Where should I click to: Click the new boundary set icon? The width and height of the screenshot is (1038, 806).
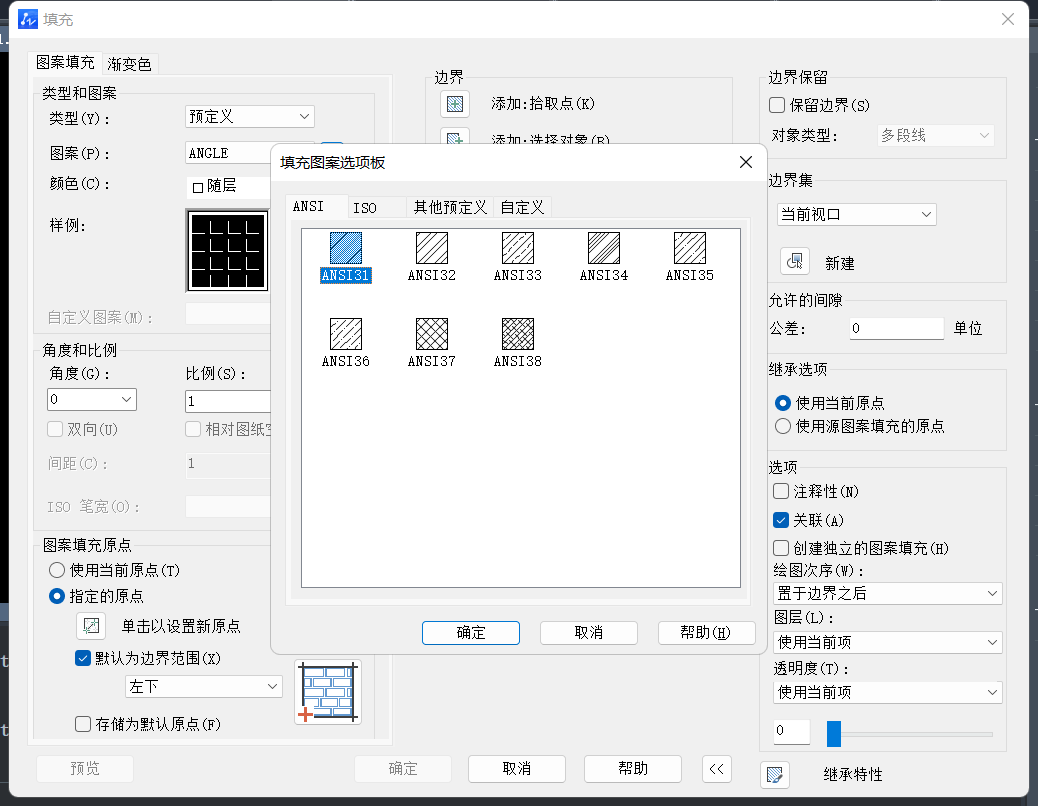pos(794,262)
